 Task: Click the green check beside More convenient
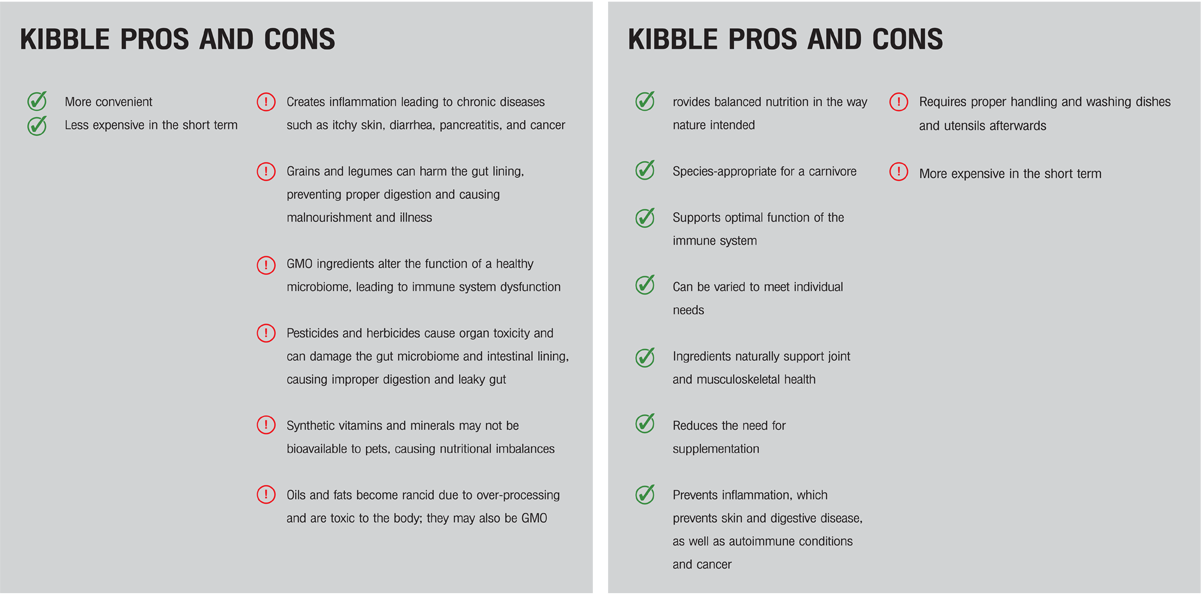click(37, 101)
